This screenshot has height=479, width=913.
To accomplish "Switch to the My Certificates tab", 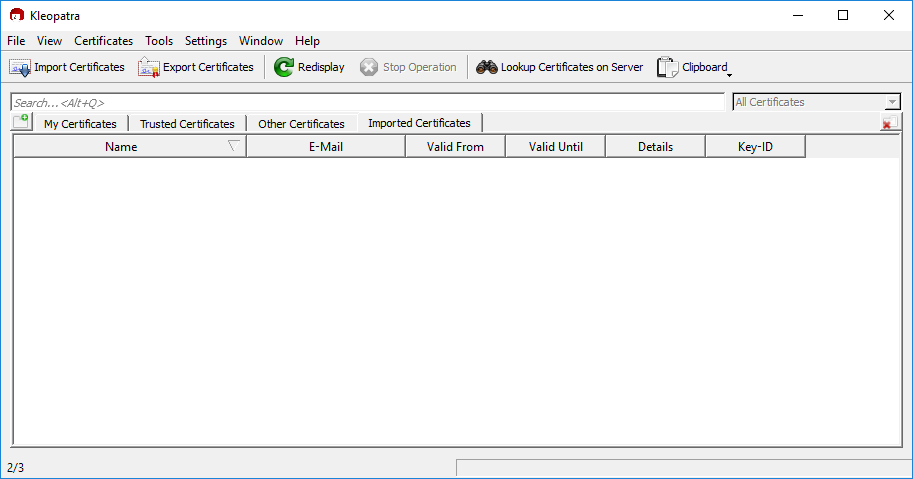I will (80, 124).
